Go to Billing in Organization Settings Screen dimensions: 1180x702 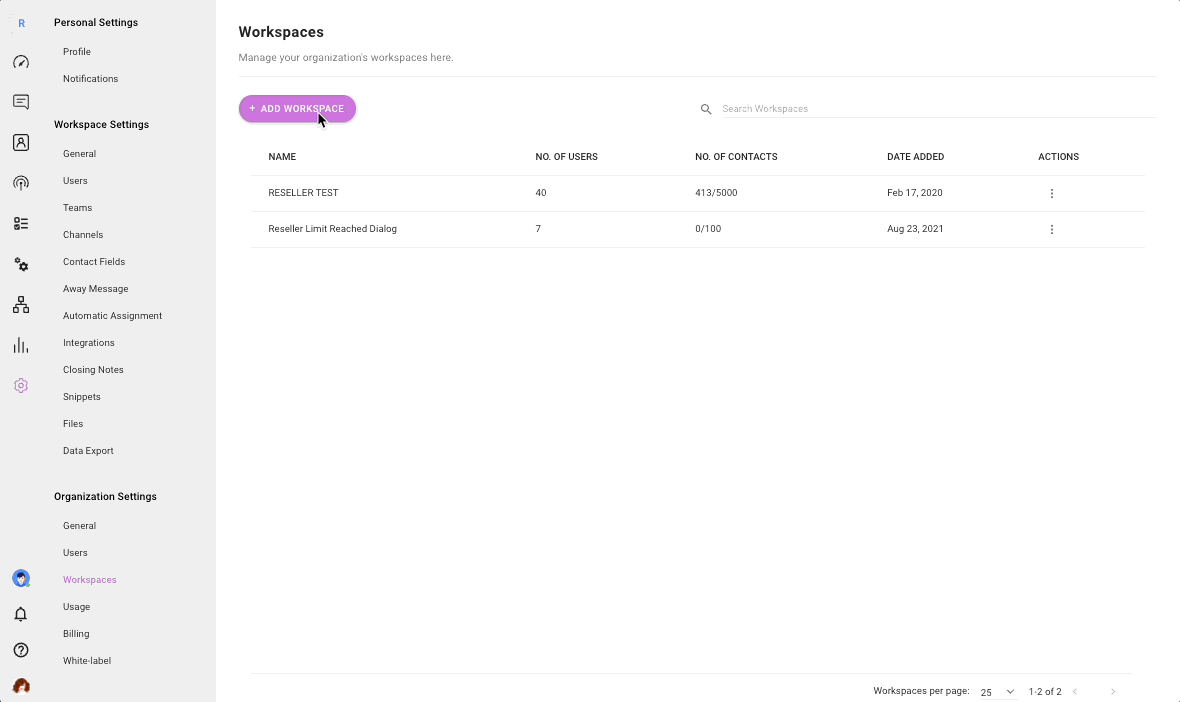[76, 634]
